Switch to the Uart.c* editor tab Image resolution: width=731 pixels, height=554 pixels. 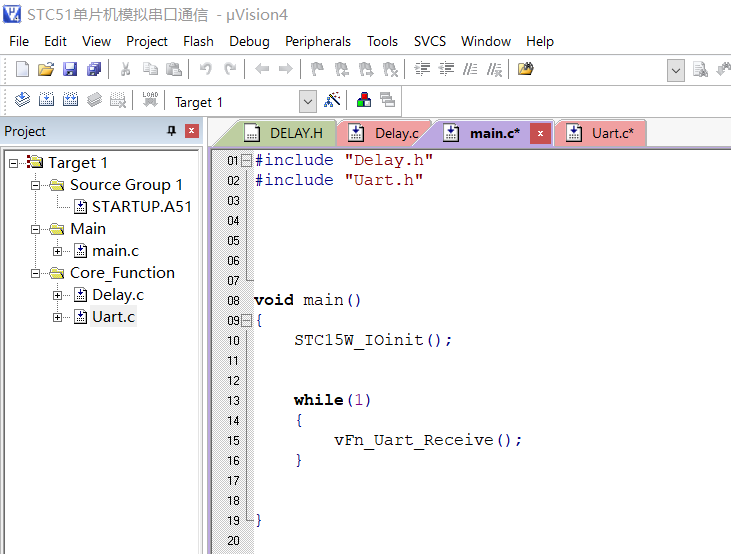click(x=600, y=133)
